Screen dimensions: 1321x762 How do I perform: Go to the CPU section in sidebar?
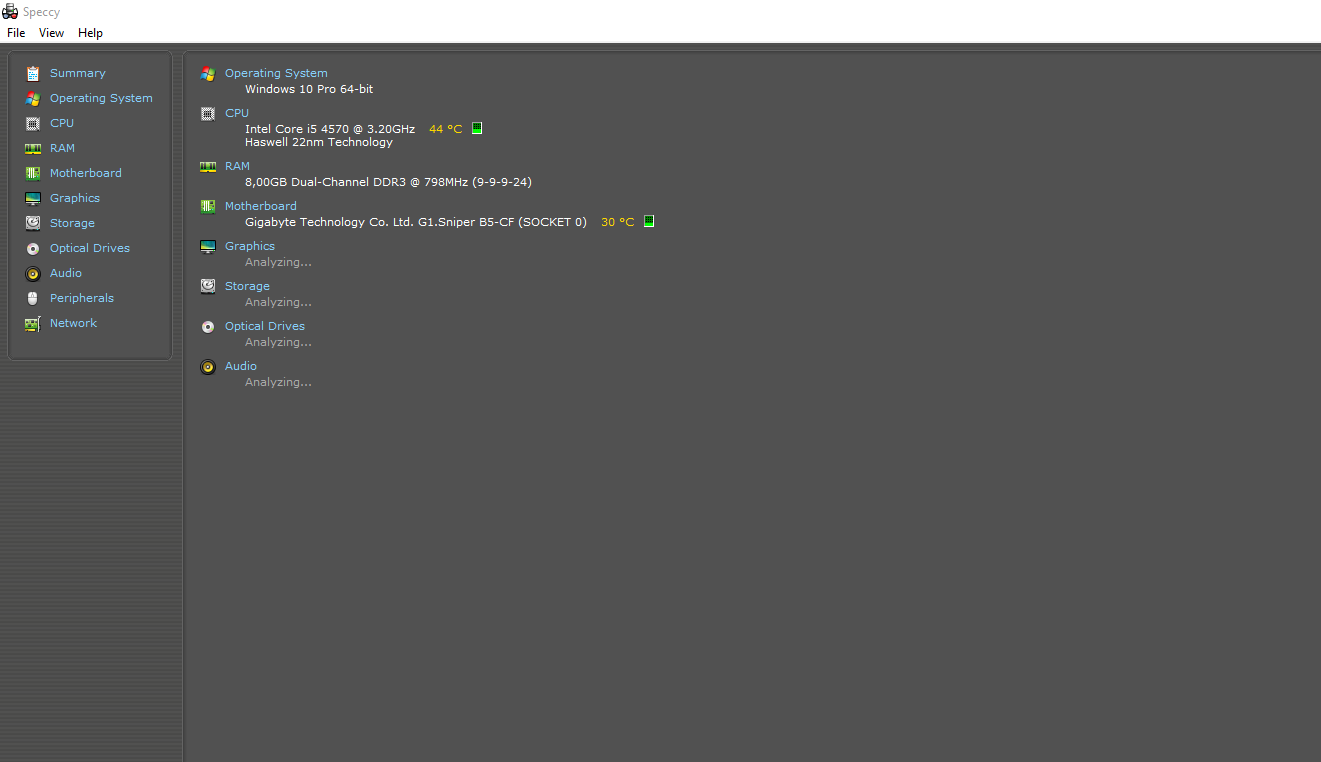click(x=62, y=123)
